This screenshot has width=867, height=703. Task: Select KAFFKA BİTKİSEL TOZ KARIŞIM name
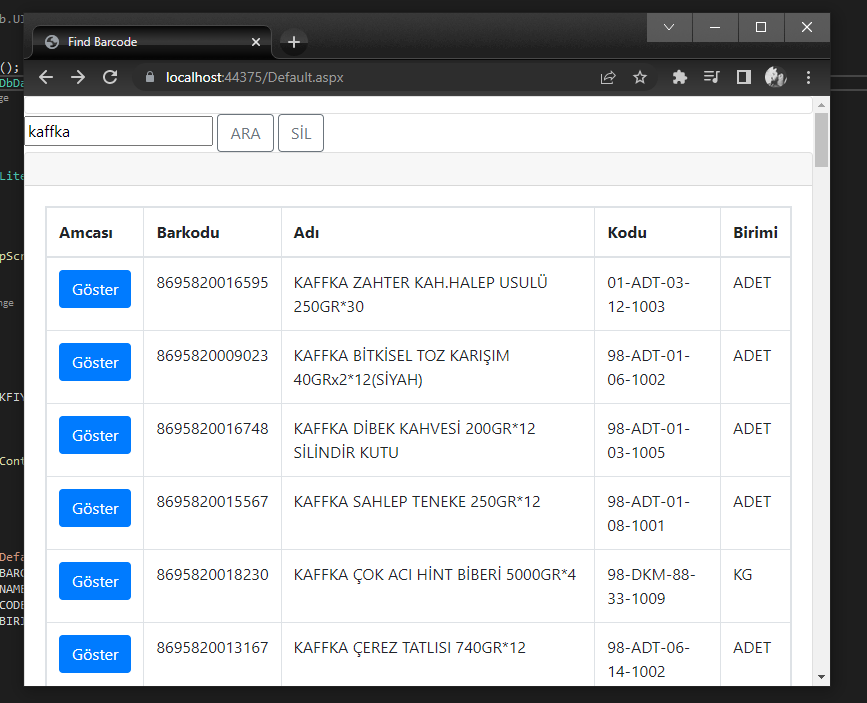tap(401, 367)
